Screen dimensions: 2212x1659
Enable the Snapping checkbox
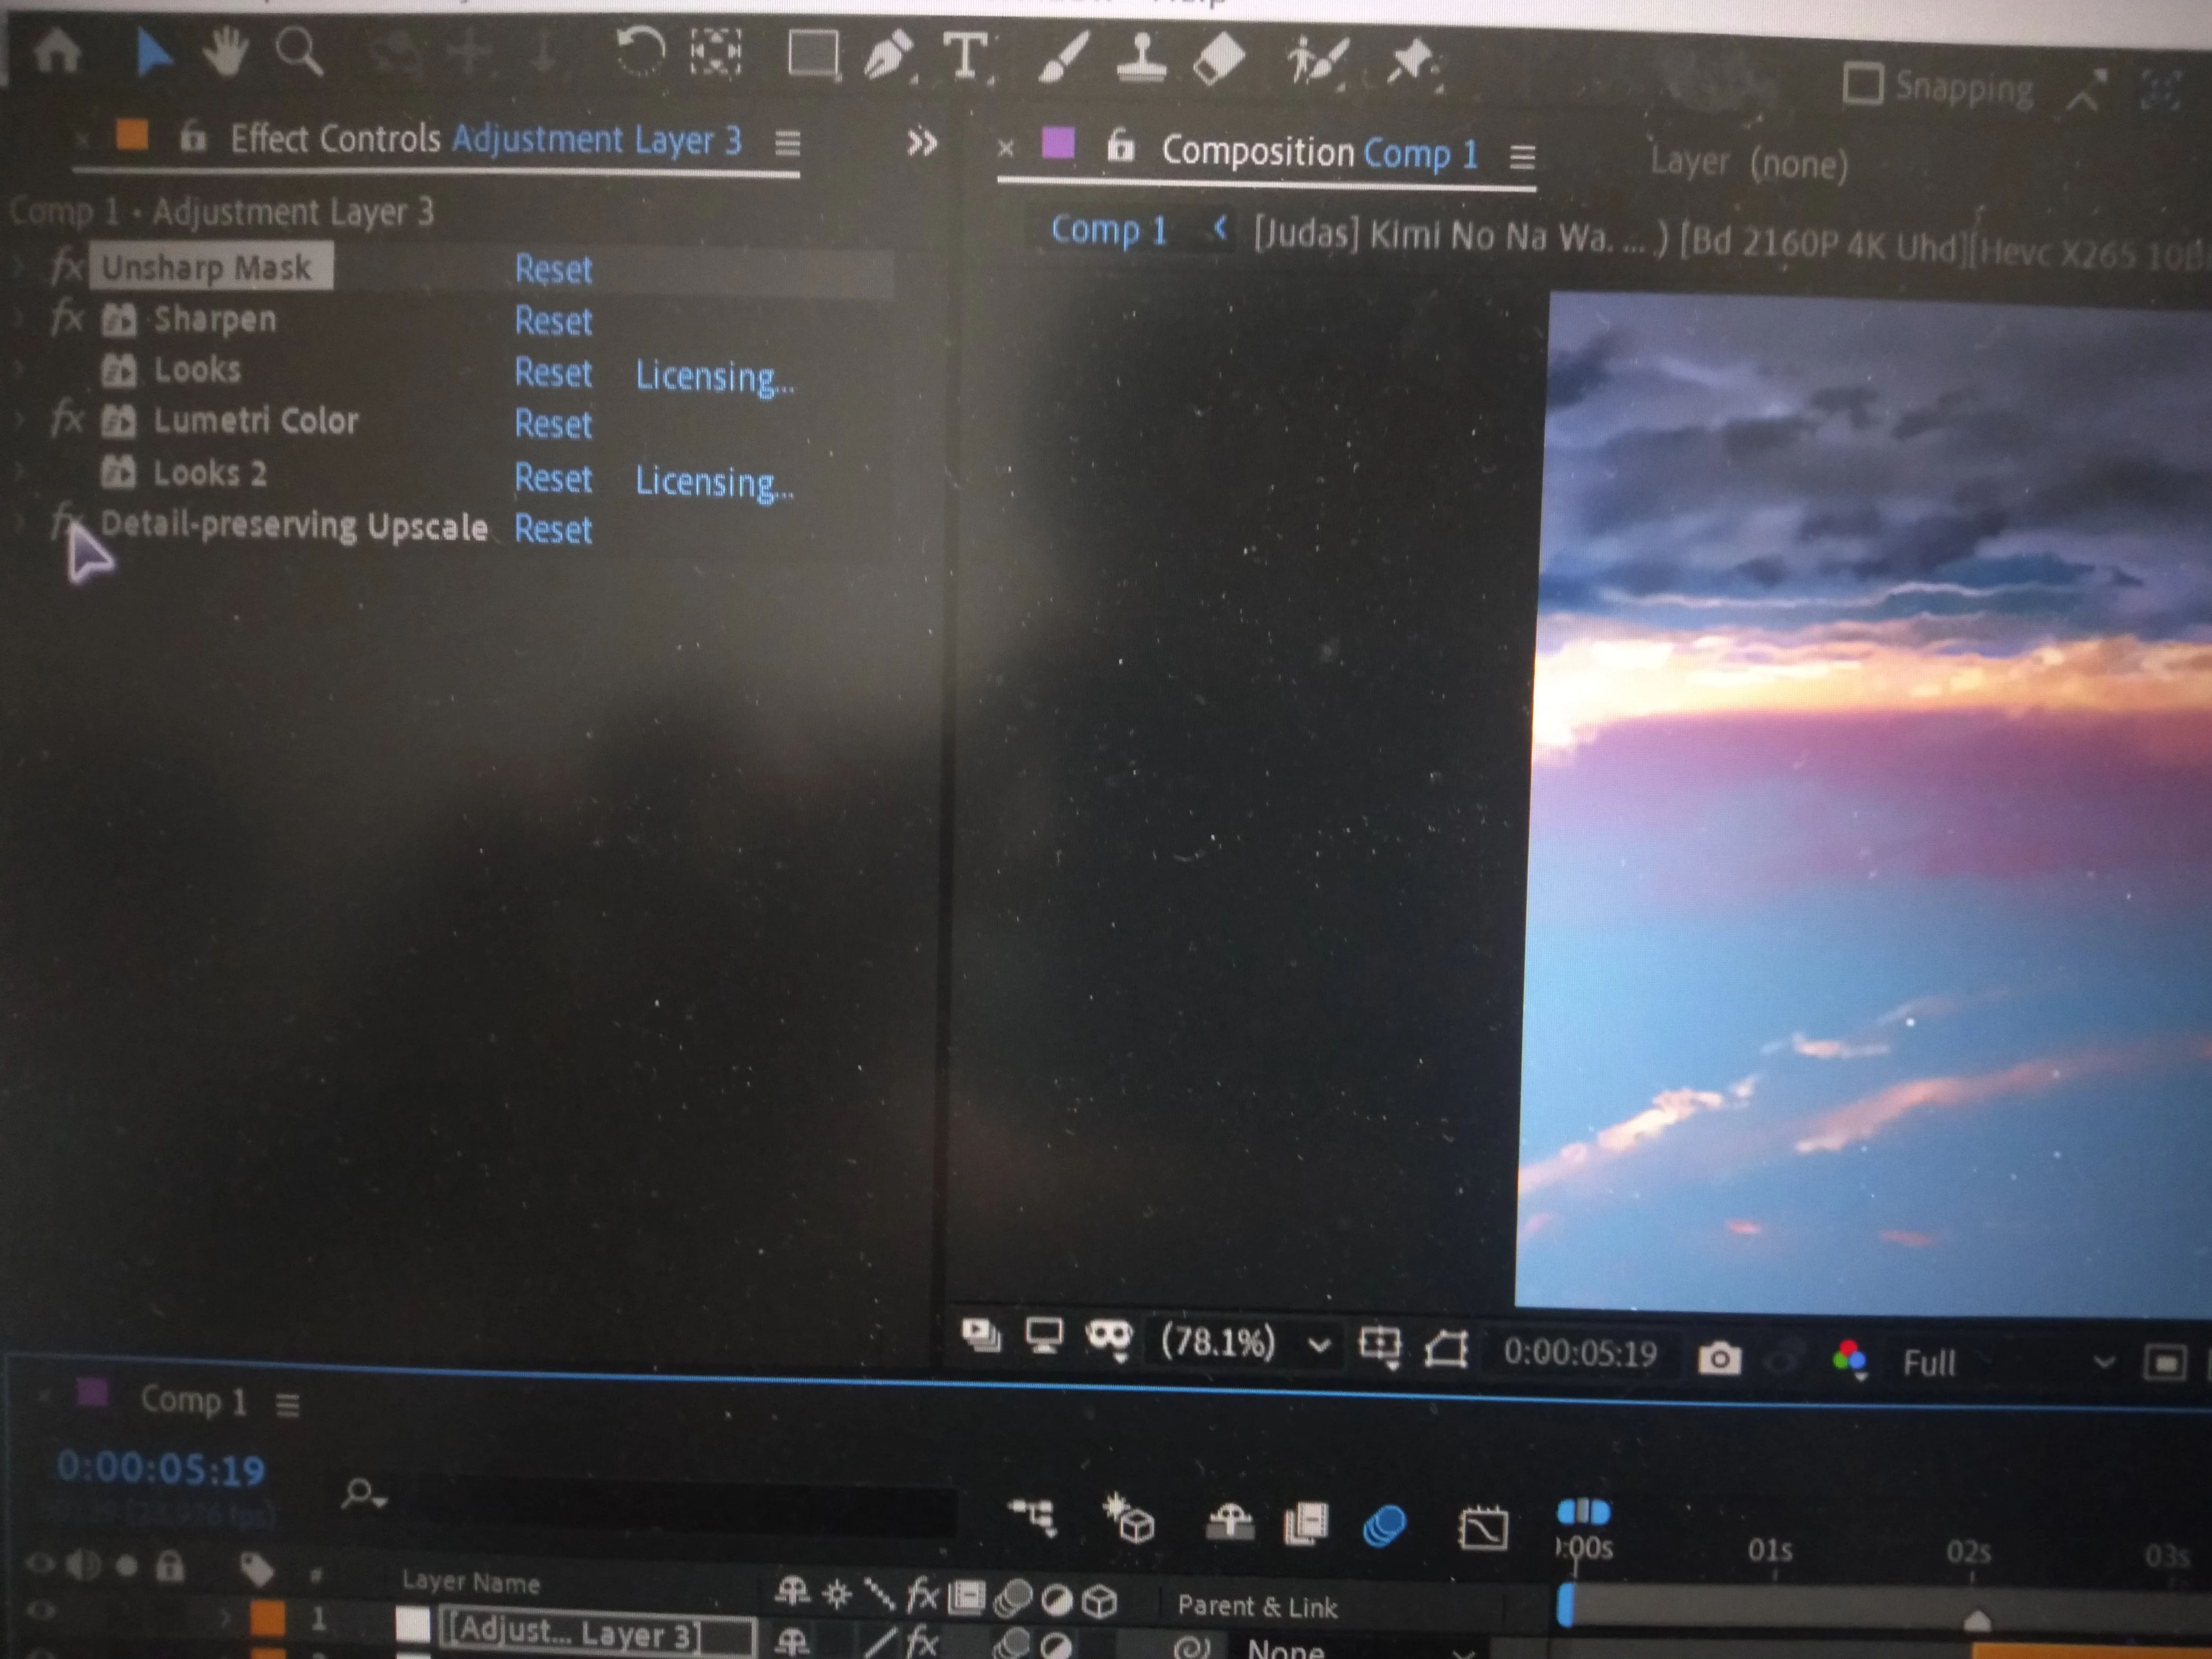tap(1862, 84)
